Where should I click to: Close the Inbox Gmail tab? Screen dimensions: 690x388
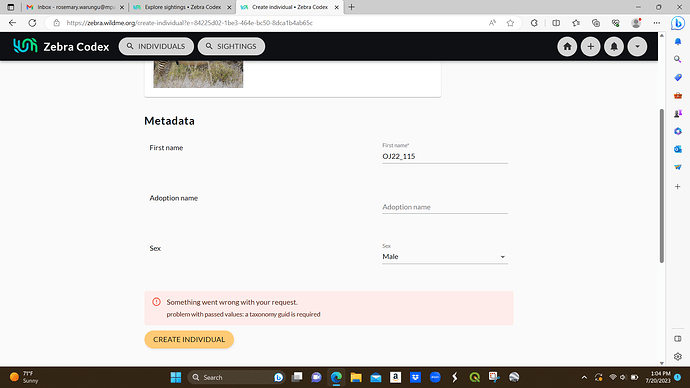pos(122,7)
